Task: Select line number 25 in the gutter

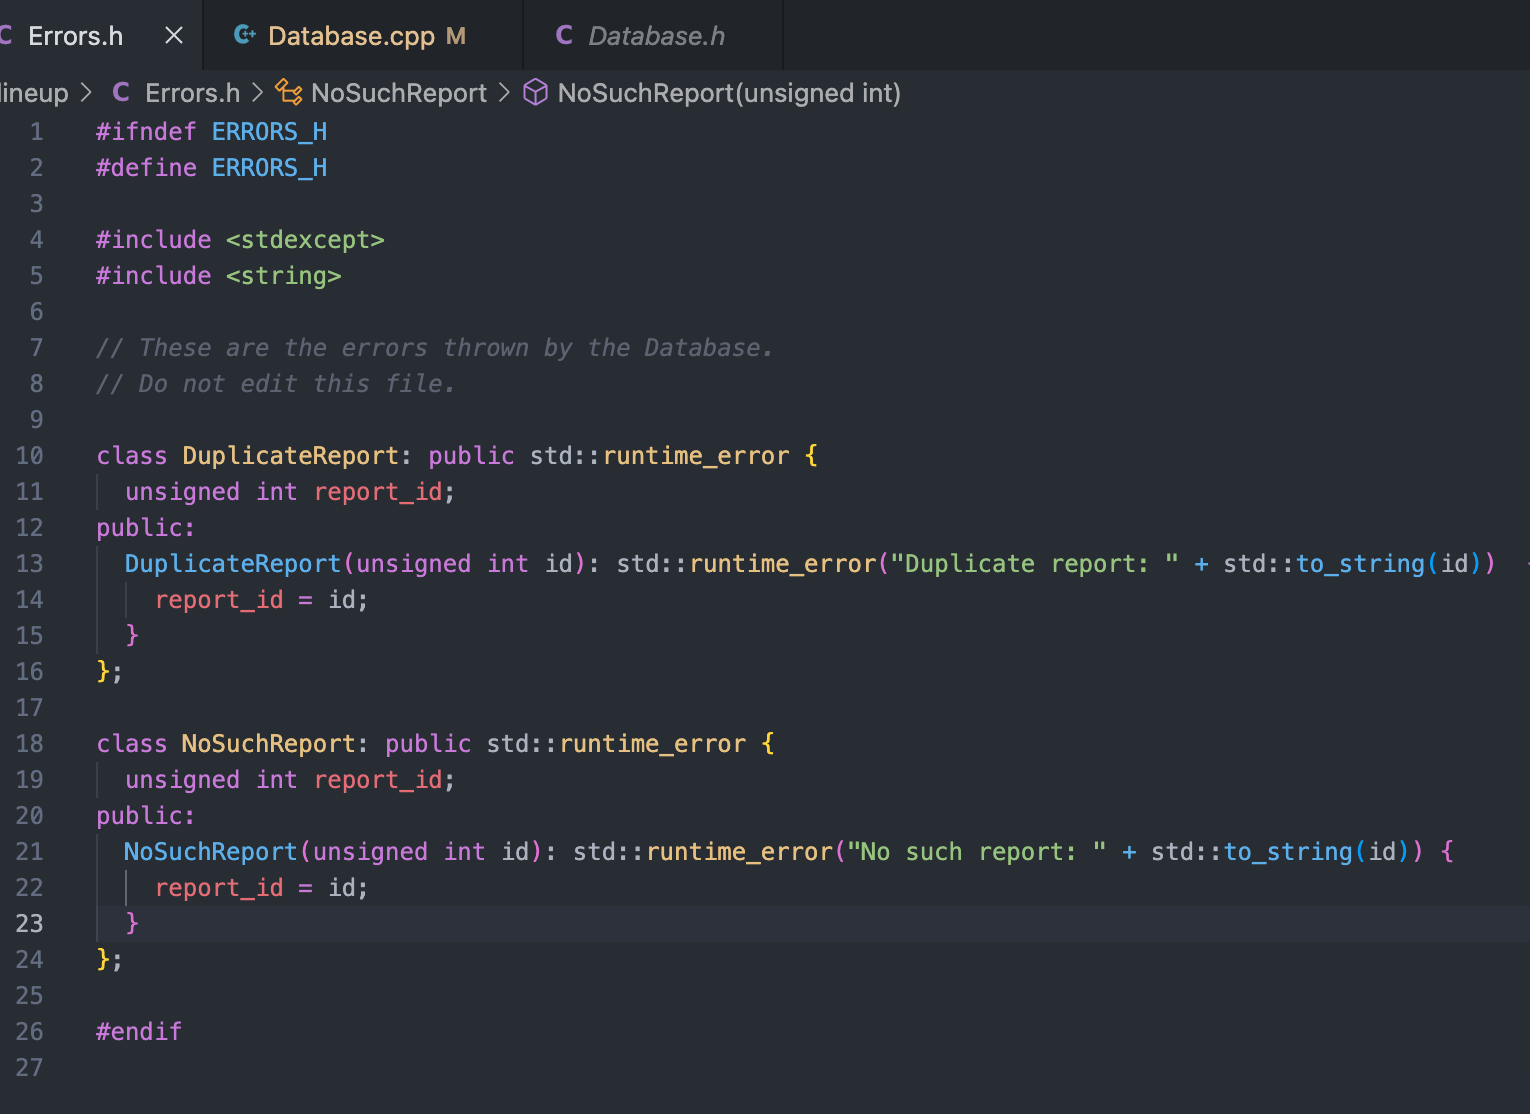Action: [x=30, y=996]
